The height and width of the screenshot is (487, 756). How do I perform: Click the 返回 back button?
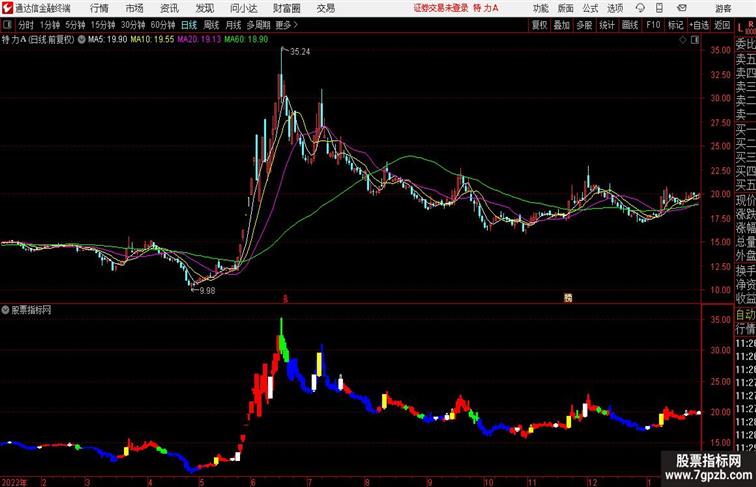tap(722, 25)
